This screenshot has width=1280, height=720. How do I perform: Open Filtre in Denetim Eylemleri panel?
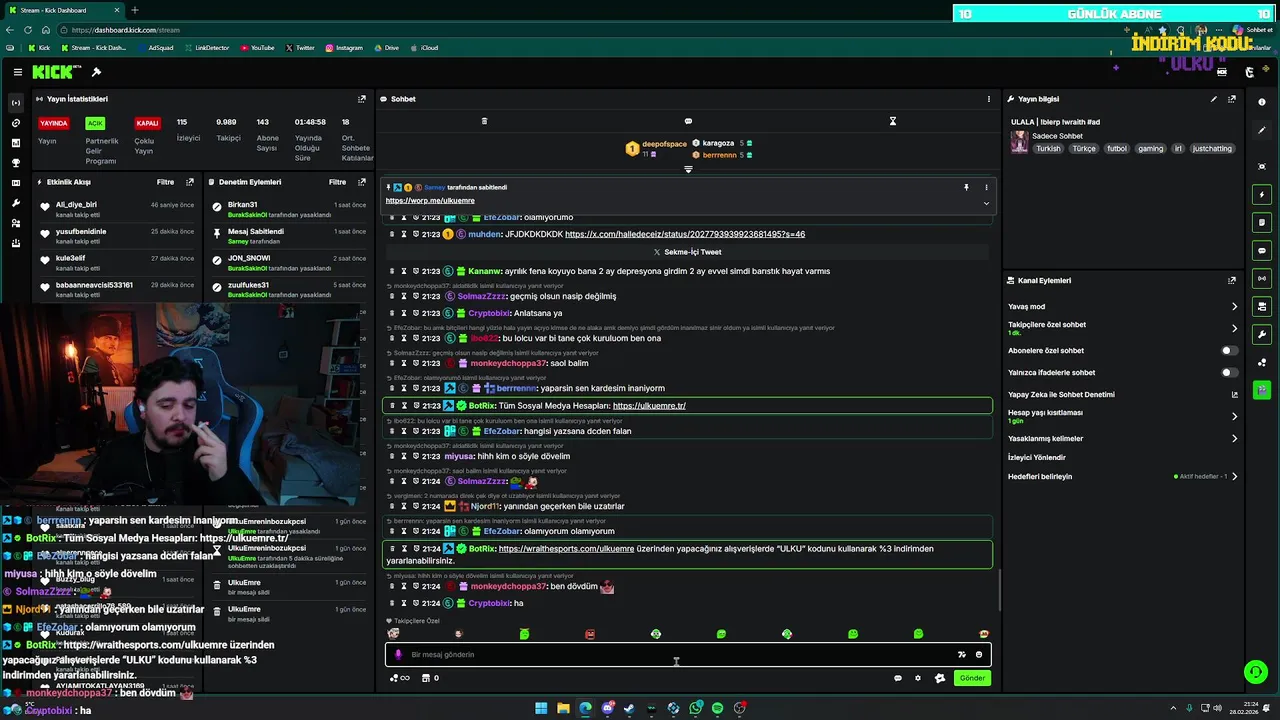click(338, 182)
